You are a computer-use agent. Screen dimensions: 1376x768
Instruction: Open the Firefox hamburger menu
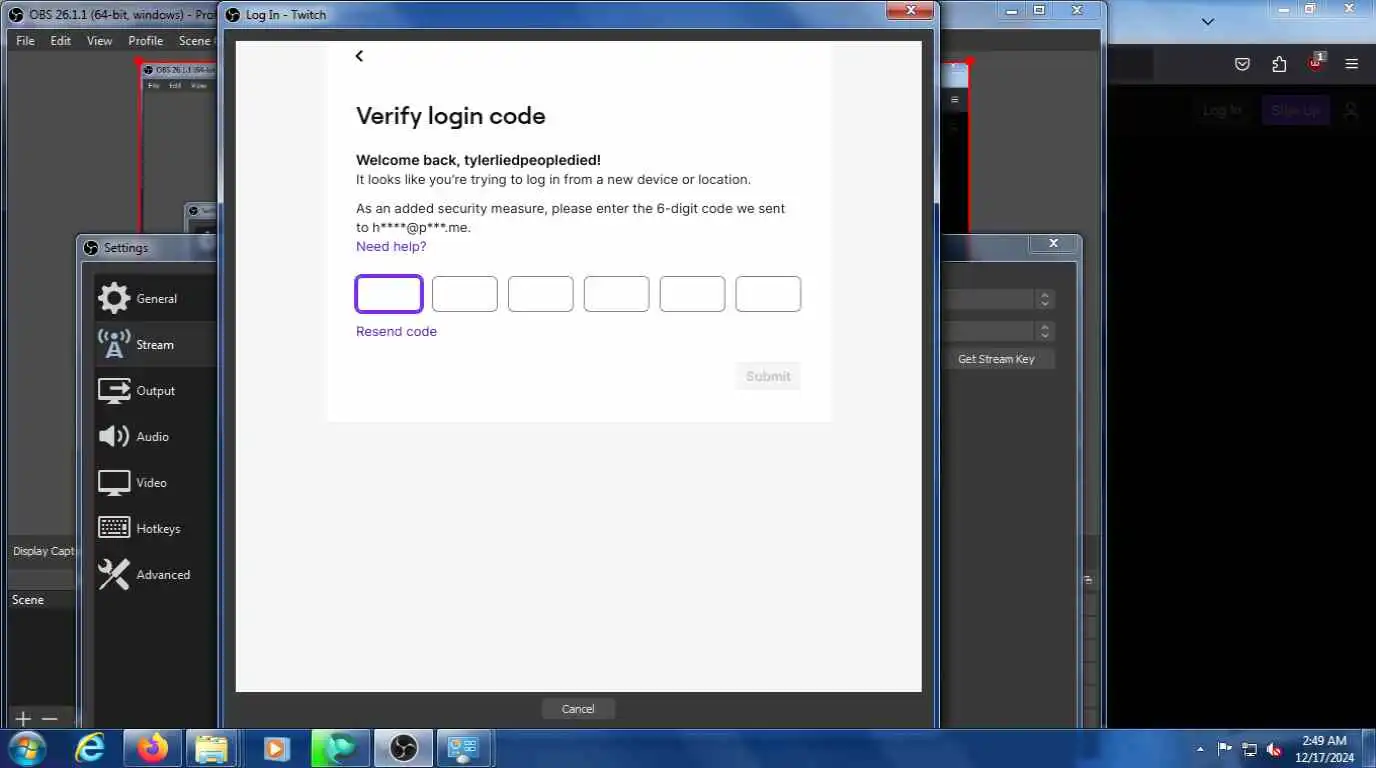click(x=1352, y=64)
